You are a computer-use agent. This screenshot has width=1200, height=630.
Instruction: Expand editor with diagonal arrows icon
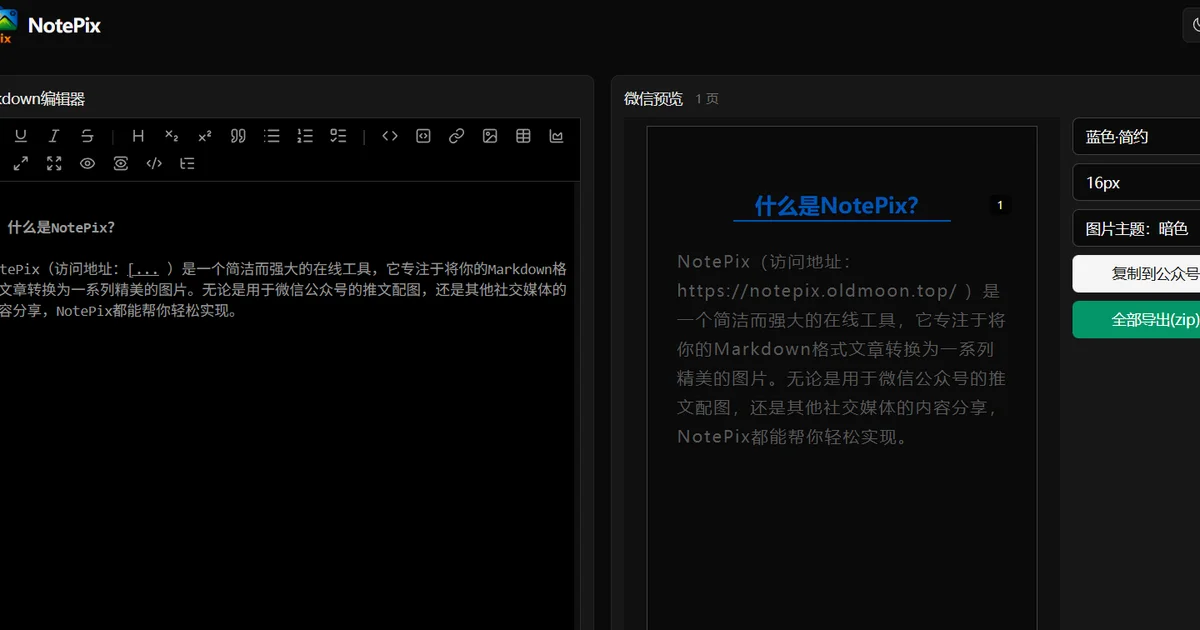pos(21,163)
